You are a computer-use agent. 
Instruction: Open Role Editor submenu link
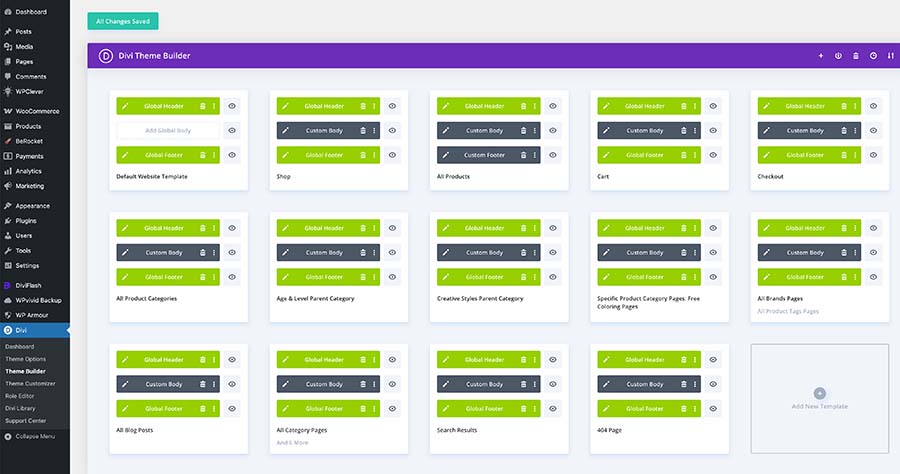point(20,396)
